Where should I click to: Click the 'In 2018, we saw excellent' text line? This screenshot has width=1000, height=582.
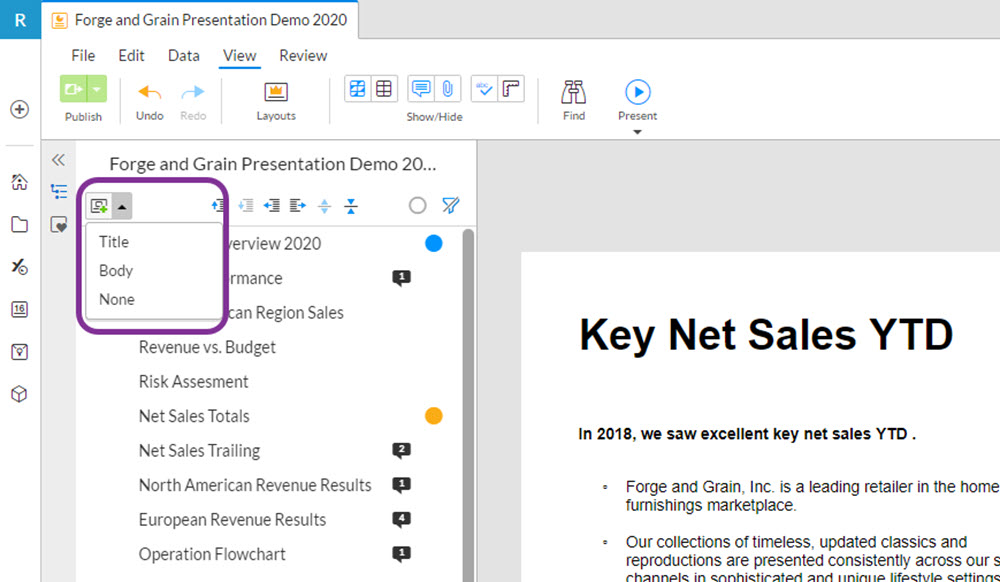[x=747, y=434]
